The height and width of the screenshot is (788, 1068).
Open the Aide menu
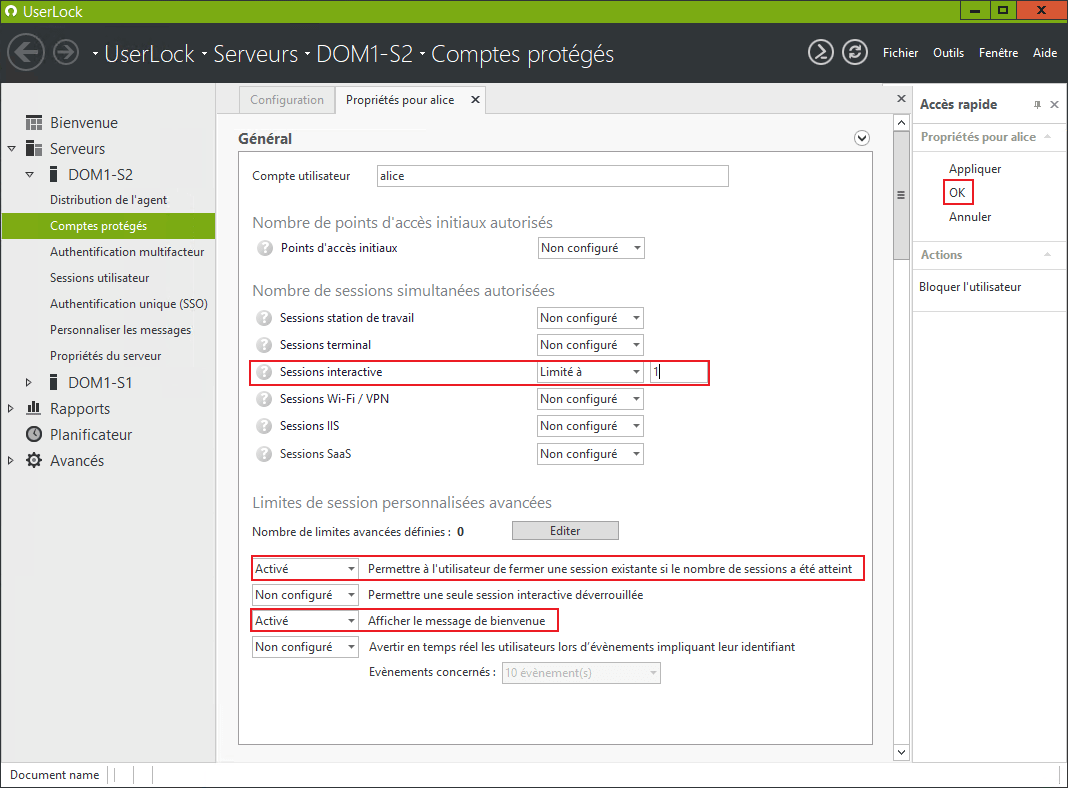pyautogui.click(x=1045, y=52)
